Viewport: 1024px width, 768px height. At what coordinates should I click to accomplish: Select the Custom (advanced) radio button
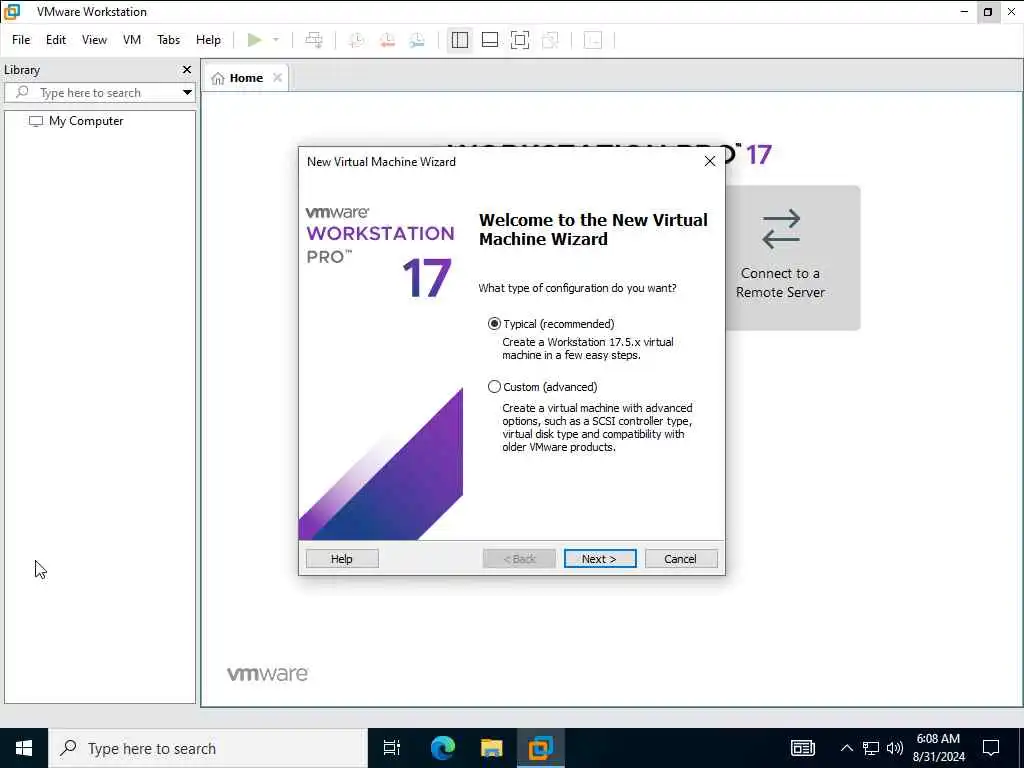coord(494,387)
